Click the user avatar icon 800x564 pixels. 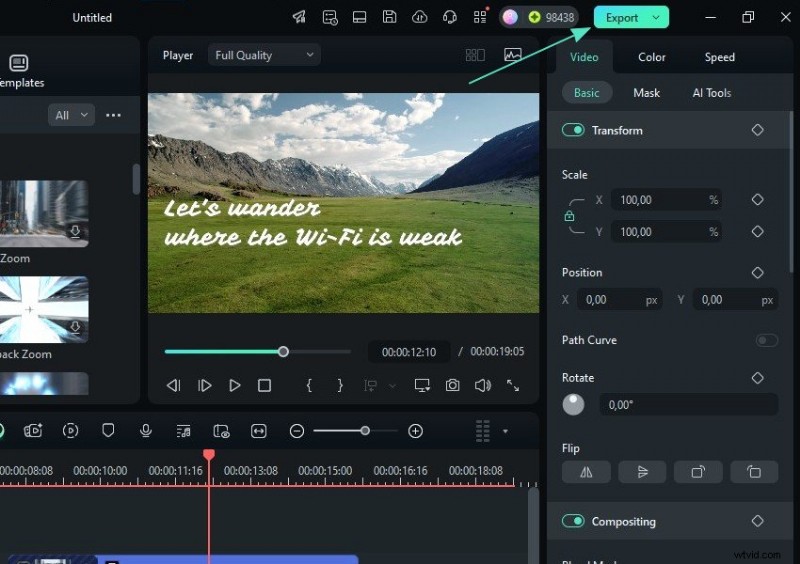510,17
